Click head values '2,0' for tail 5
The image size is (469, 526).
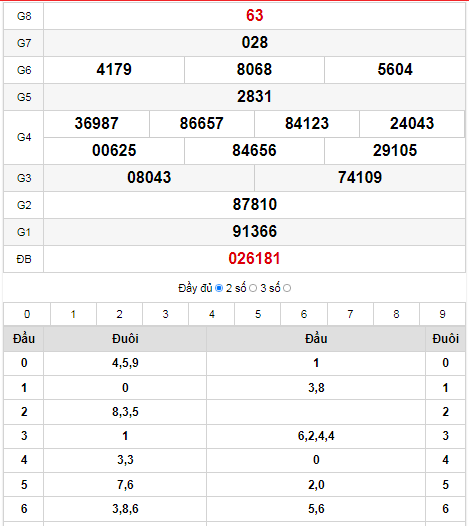coord(316,485)
